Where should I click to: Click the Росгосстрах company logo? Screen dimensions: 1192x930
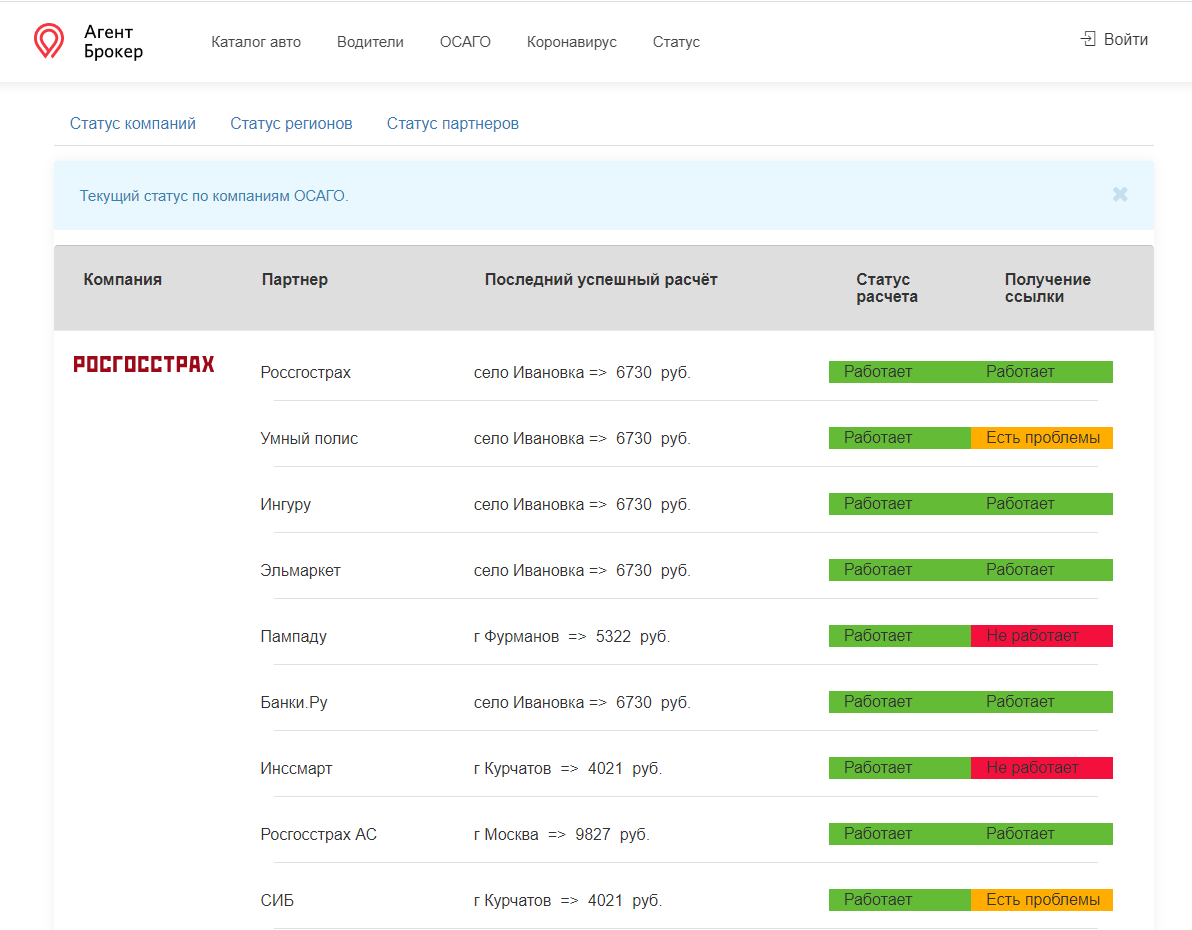tap(144, 364)
